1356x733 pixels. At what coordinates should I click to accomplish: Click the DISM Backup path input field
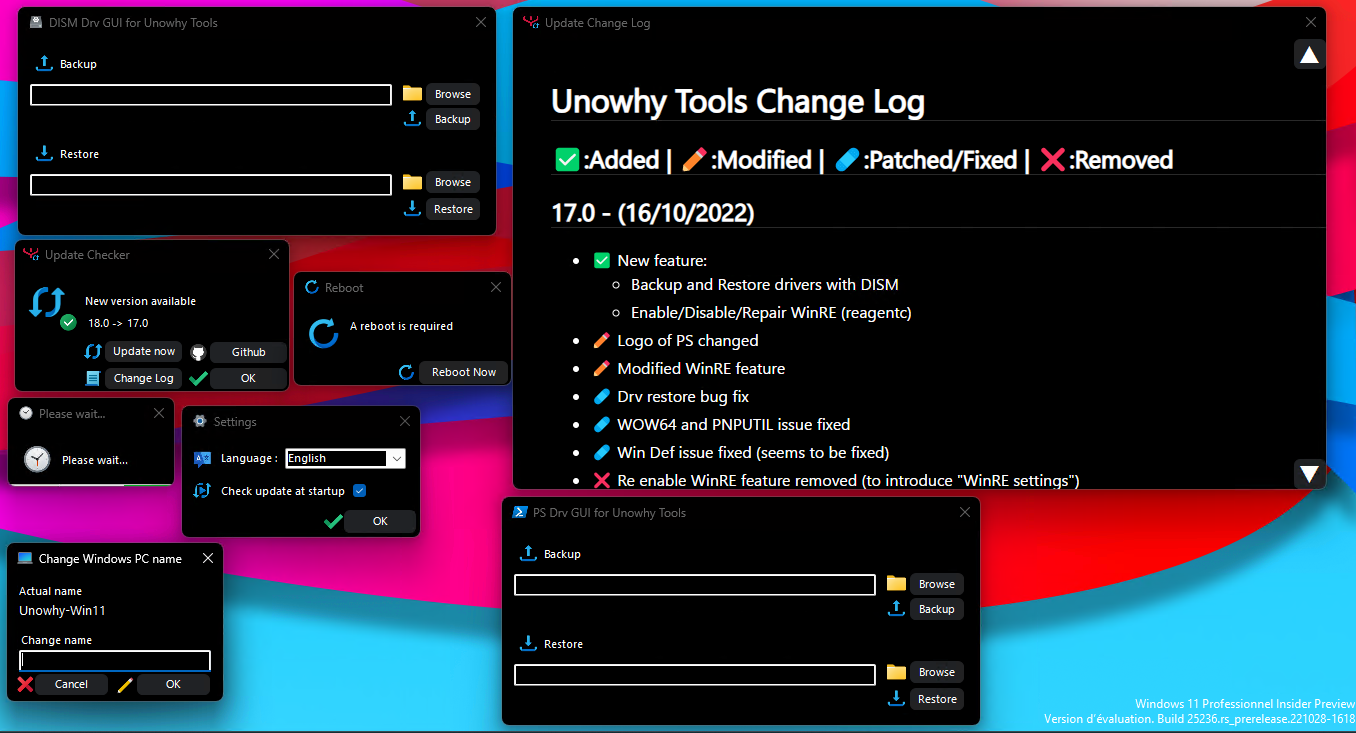(x=211, y=95)
